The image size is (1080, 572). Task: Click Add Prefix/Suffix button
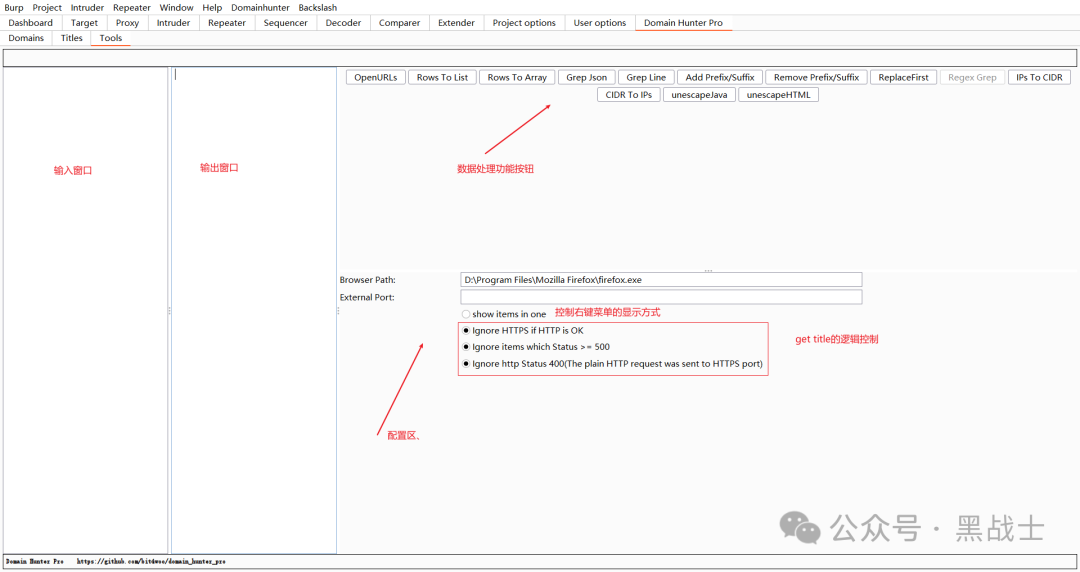point(720,77)
